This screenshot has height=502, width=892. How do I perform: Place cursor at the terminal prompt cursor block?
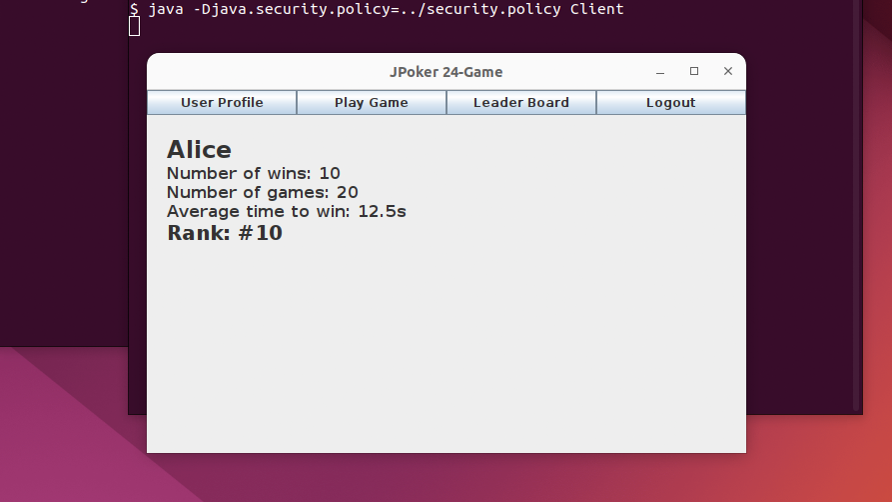[134, 26]
